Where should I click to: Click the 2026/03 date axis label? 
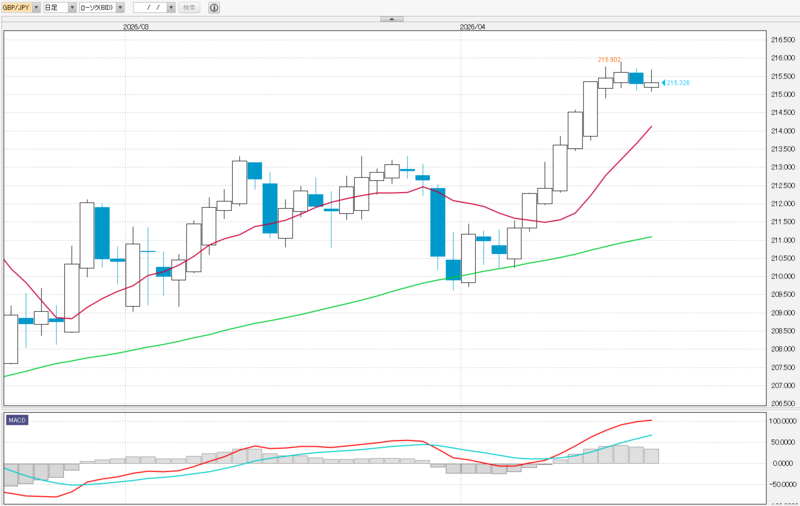click(136, 27)
